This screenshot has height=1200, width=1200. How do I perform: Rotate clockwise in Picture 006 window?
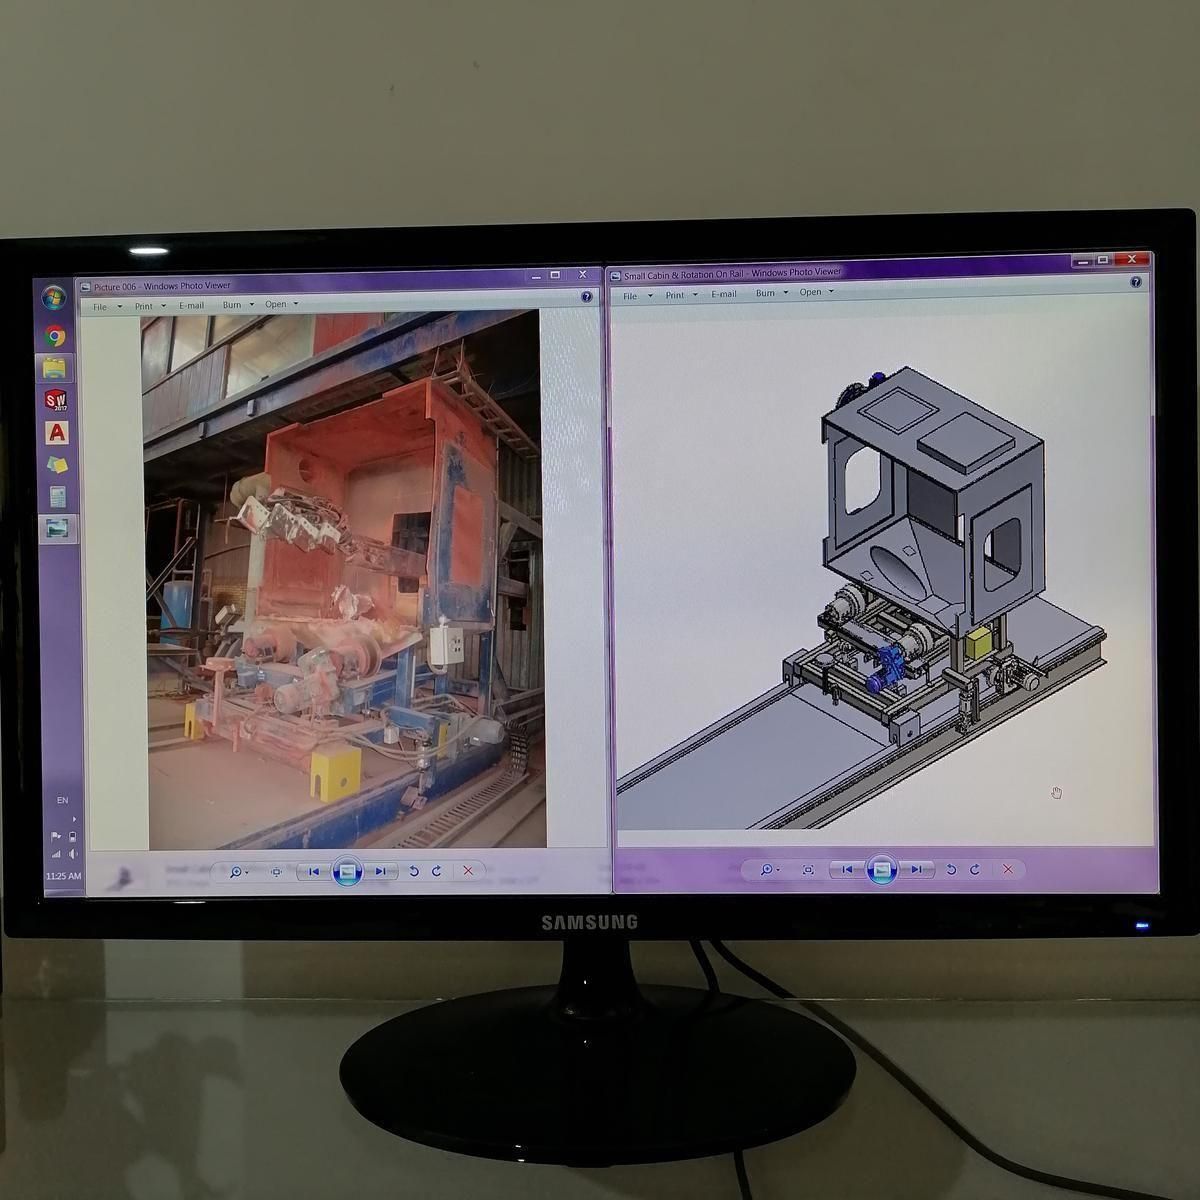(437, 872)
